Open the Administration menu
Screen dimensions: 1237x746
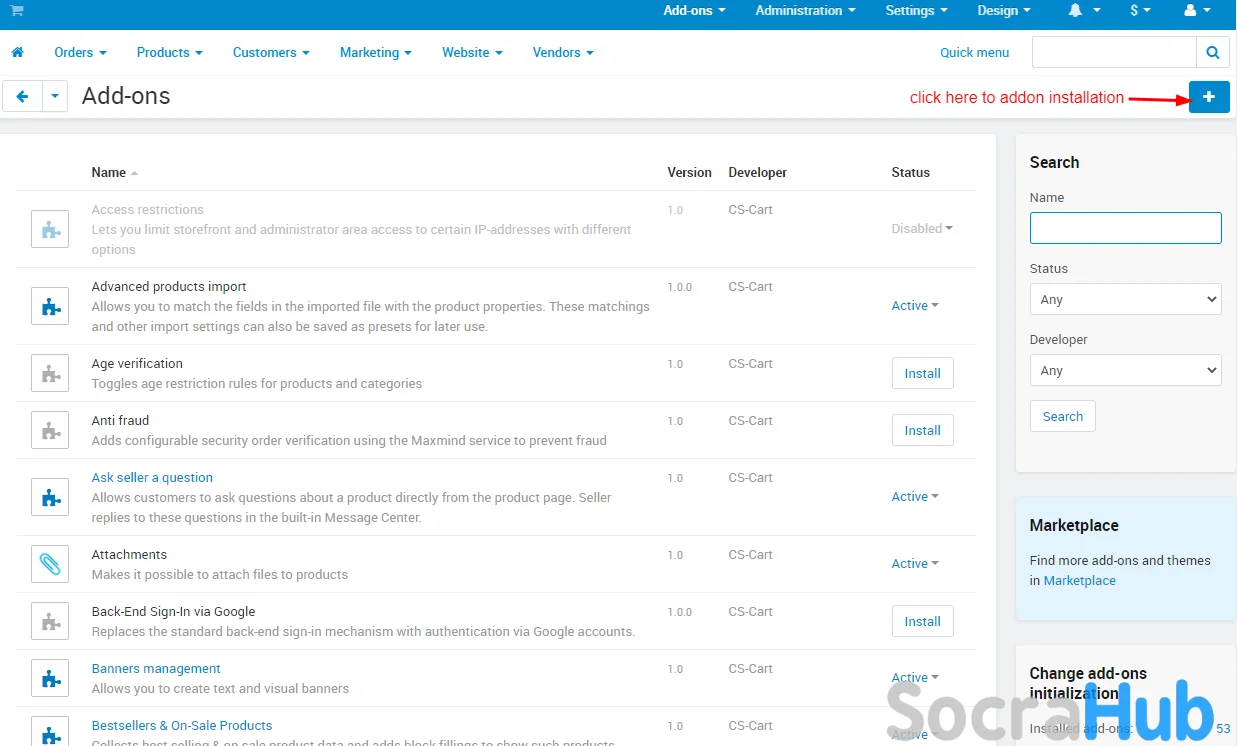tap(805, 11)
